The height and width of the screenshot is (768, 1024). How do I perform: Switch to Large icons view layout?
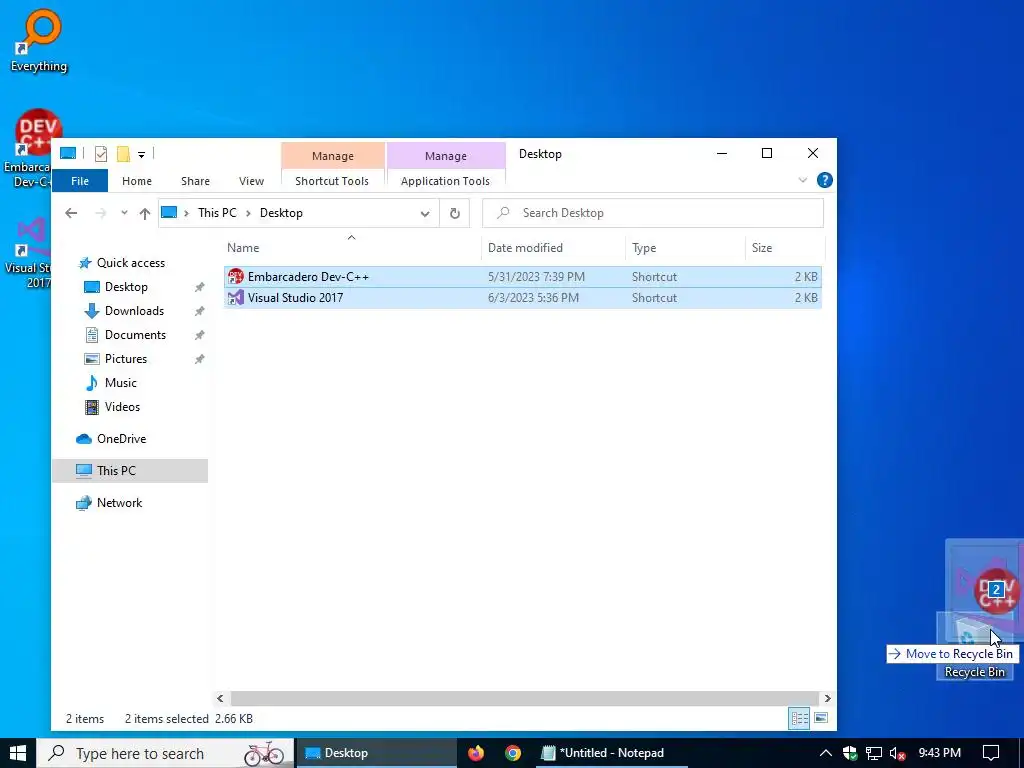821,718
